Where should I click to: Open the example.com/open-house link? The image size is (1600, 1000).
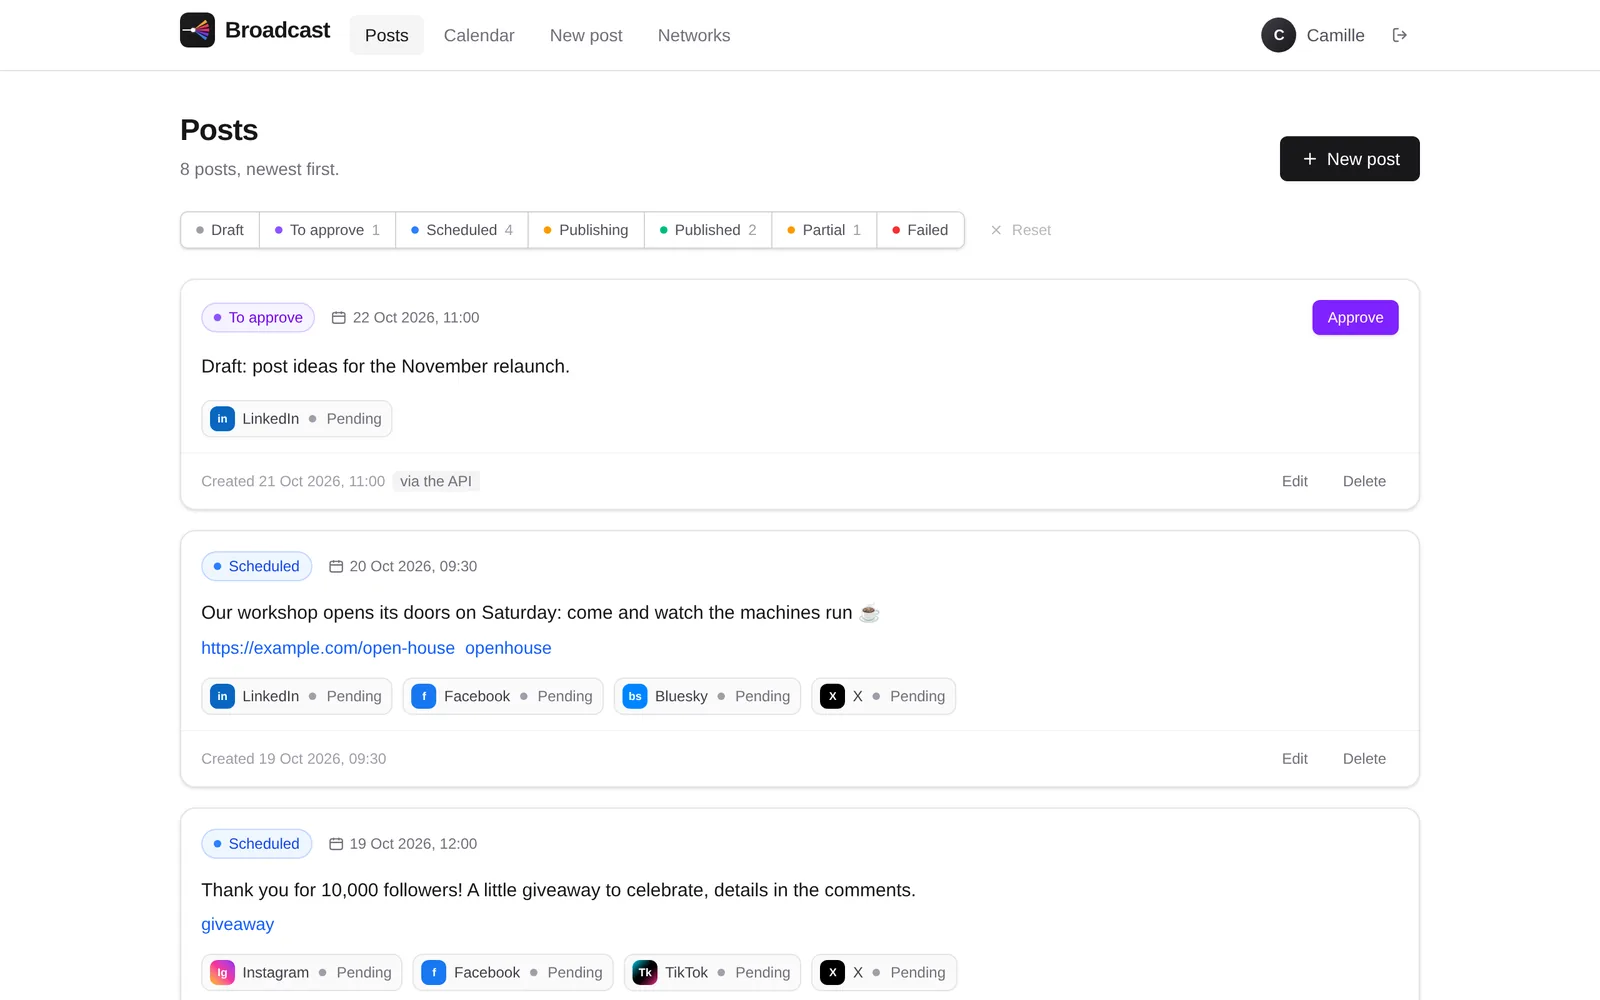click(328, 648)
